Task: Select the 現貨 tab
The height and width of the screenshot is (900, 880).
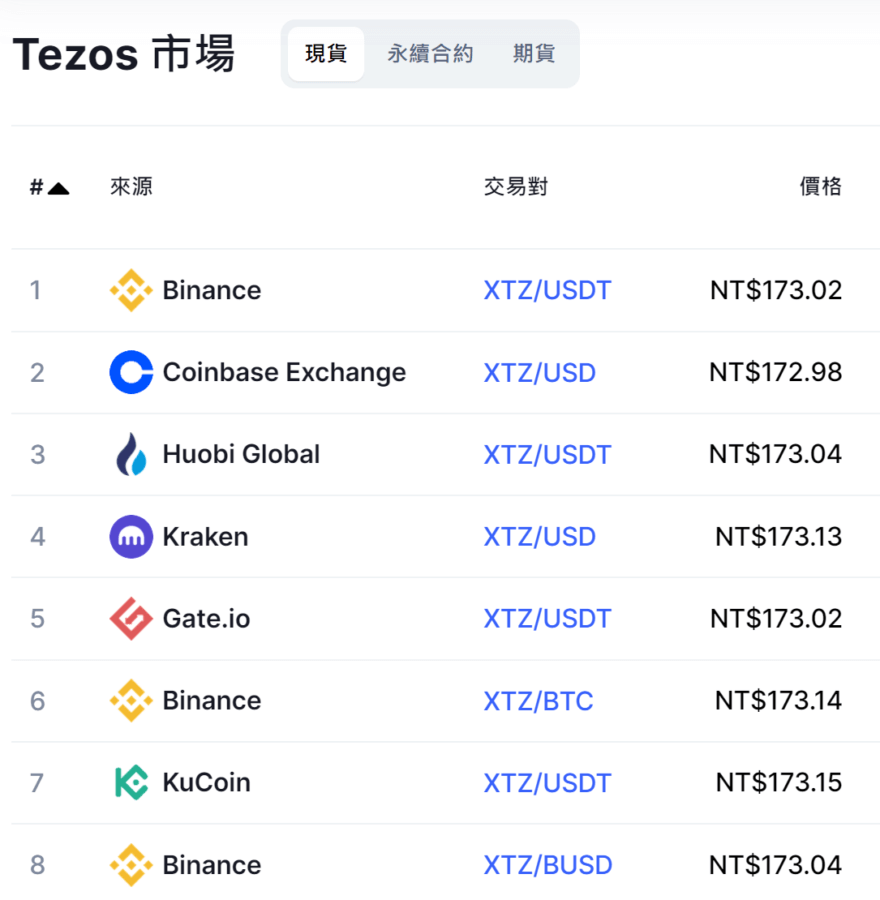Action: (x=325, y=54)
